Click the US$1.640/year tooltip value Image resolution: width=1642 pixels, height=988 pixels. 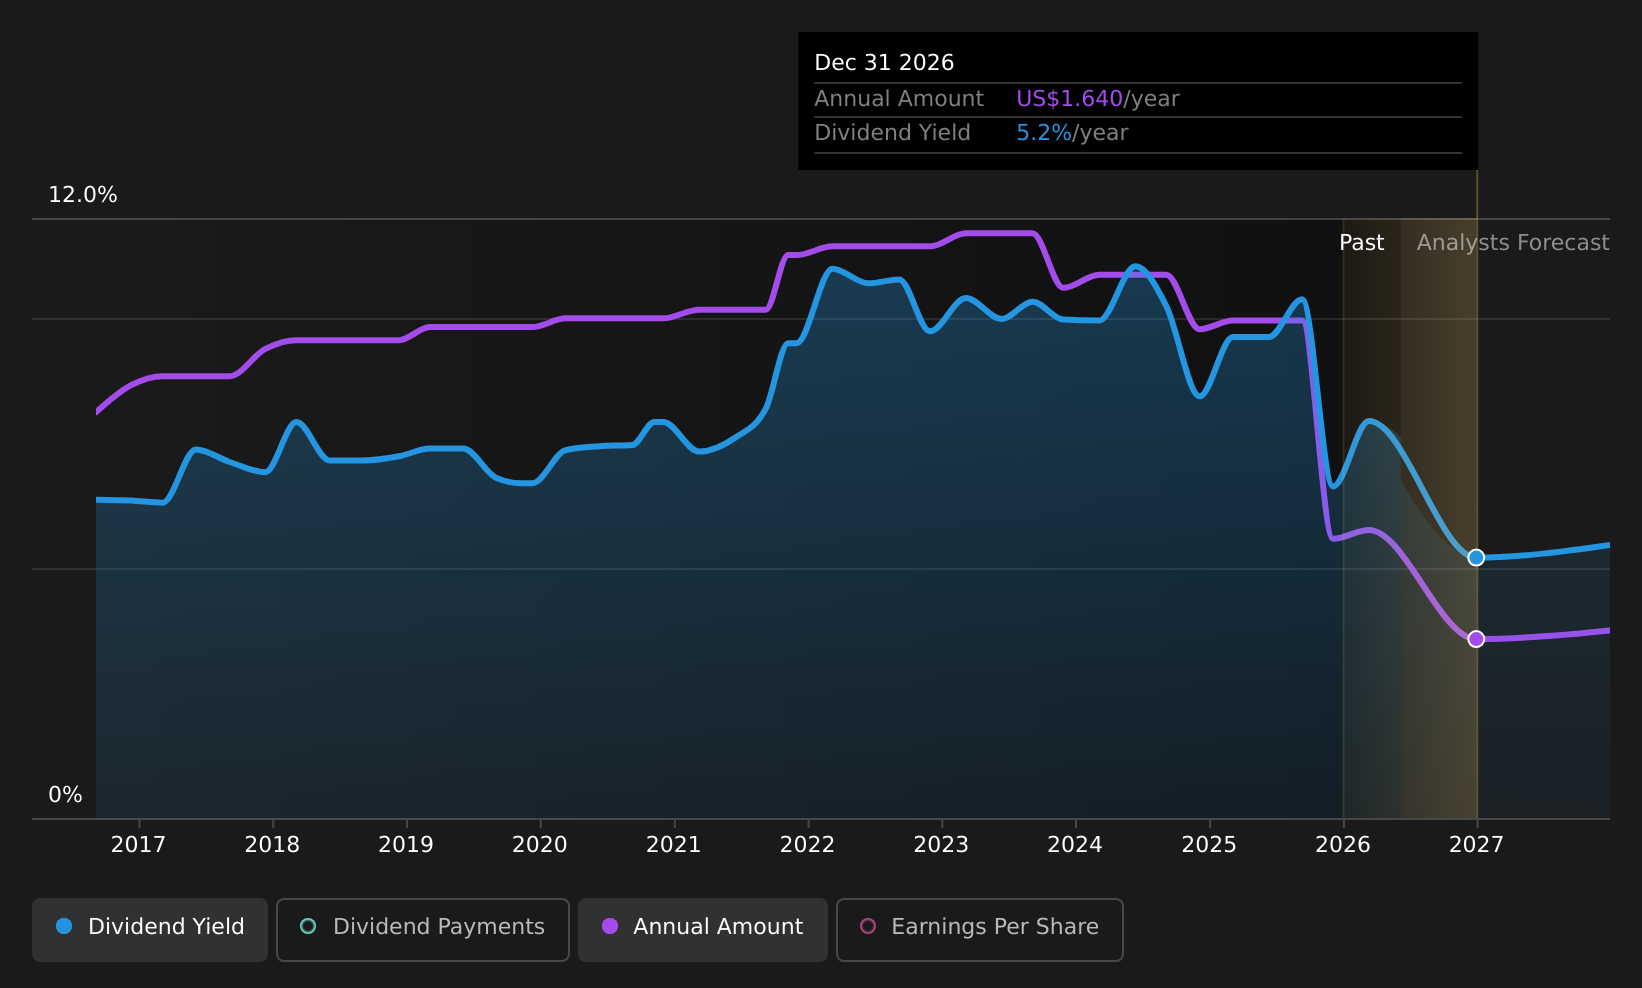(x=1098, y=99)
